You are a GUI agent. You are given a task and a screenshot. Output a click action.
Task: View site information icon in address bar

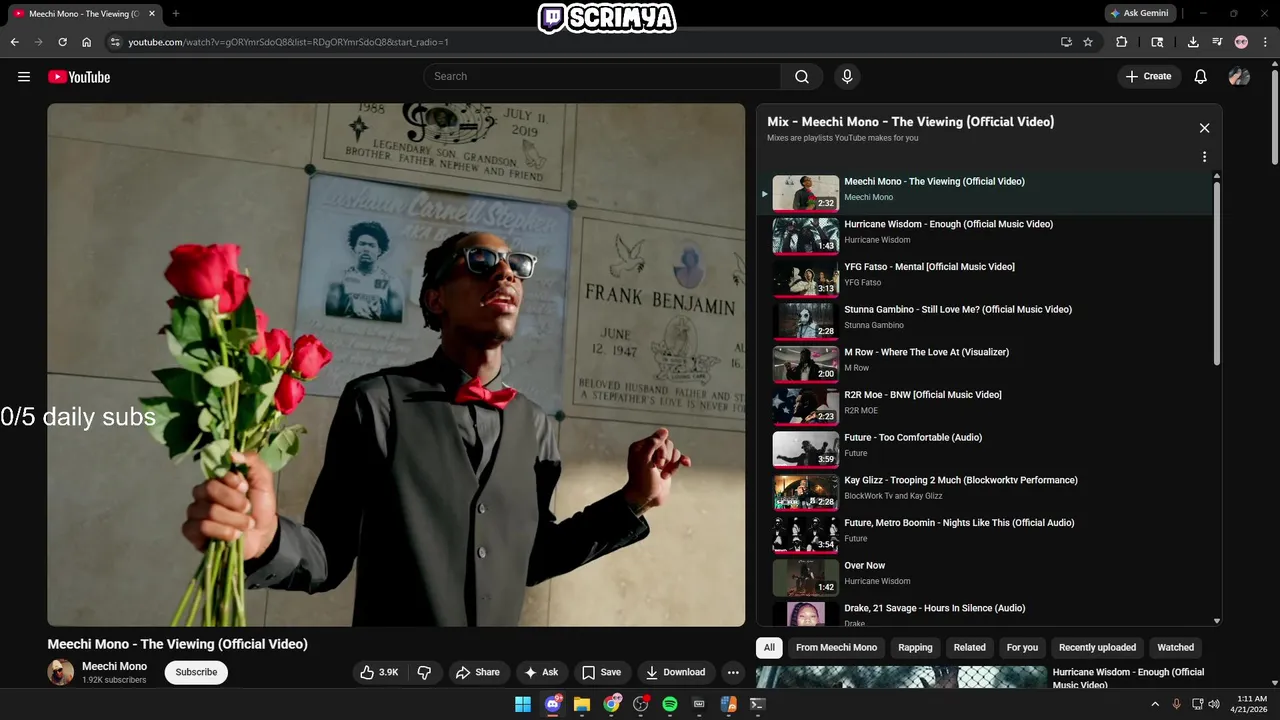(115, 42)
